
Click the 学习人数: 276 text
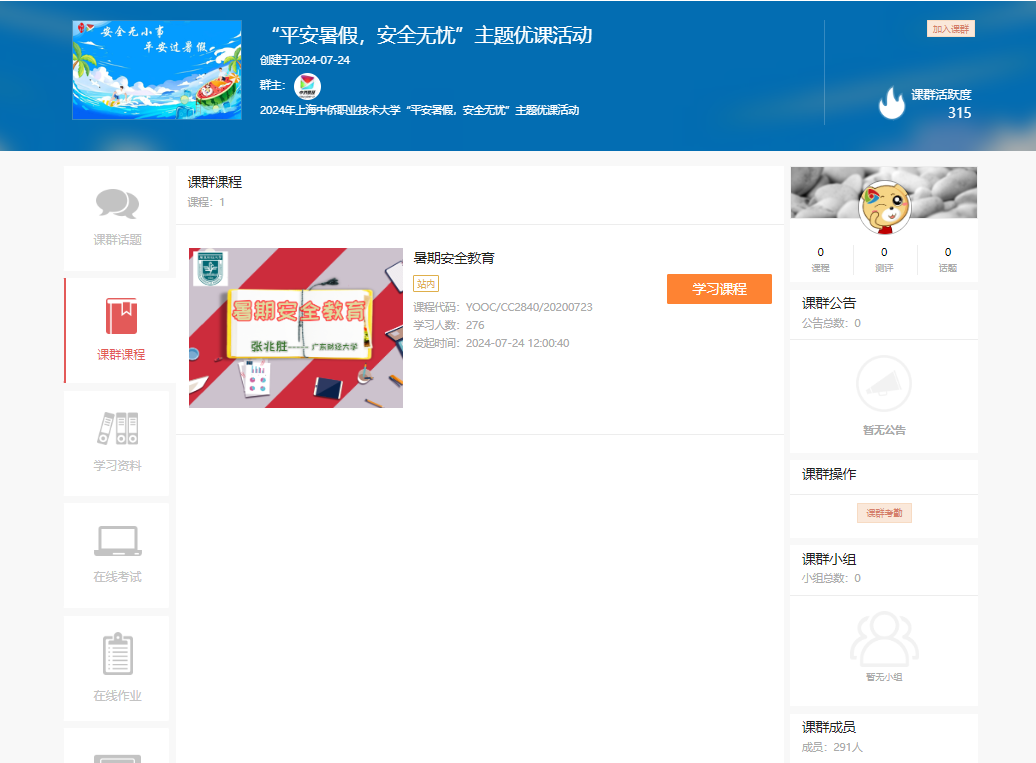(449, 325)
